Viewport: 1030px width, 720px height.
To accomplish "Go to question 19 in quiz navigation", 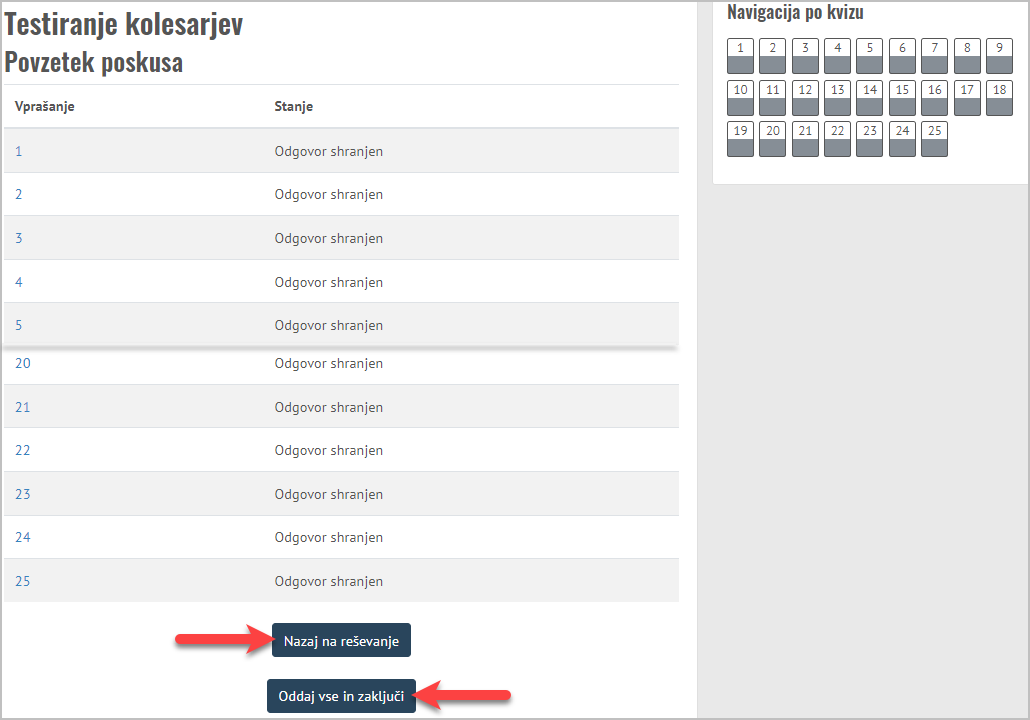I will pyautogui.click(x=740, y=139).
